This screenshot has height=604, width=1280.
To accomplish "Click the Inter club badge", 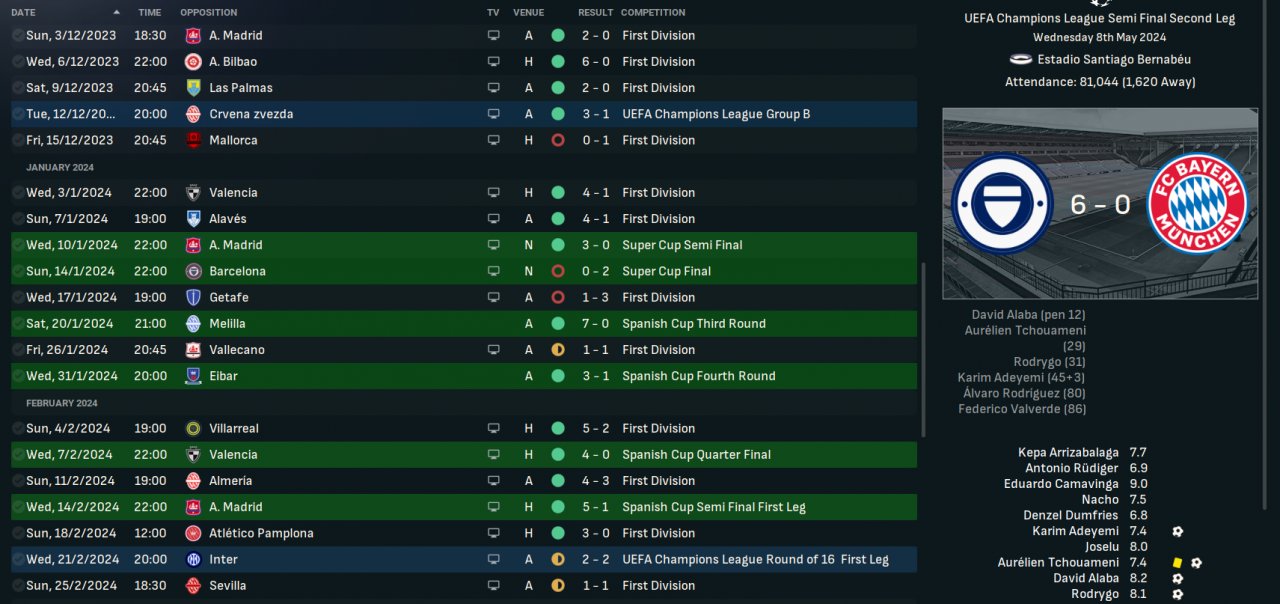I will (193, 560).
